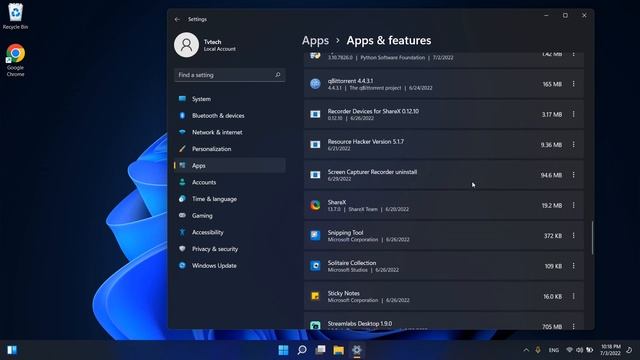Click the 165 MB size of qBittorrent
Viewport: 640px width, 360px height.
click(x=552, y=84)
